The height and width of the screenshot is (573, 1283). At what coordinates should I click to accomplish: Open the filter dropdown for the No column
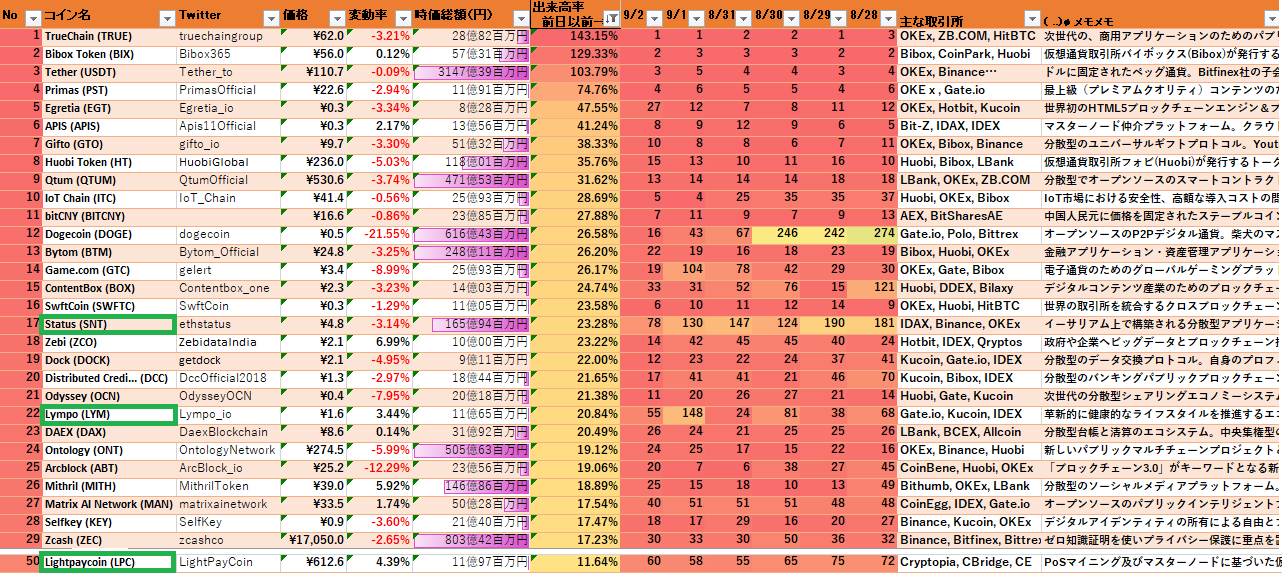(32, 18)
